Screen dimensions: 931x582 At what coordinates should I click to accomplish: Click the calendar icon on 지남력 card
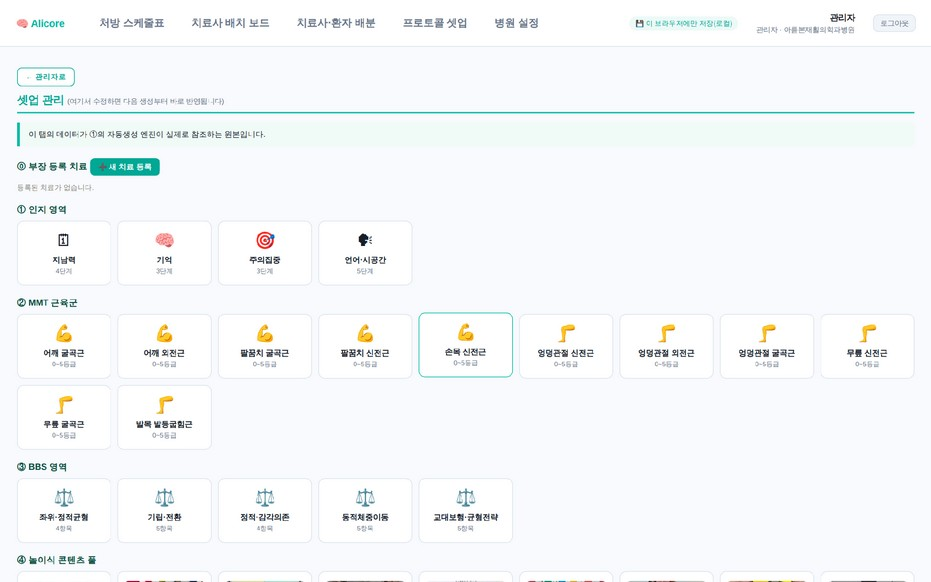coord(64,240)
